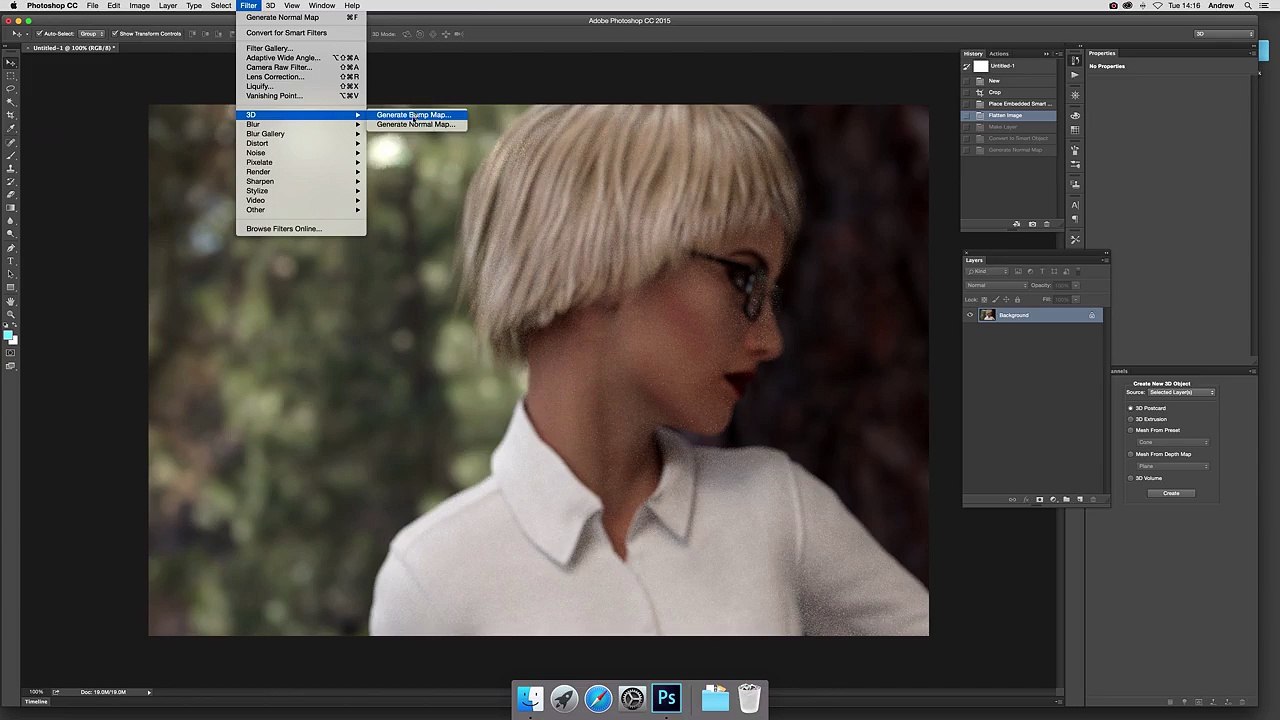Open Safari from the Dock
1280x720 pixels.
point(598,697)
